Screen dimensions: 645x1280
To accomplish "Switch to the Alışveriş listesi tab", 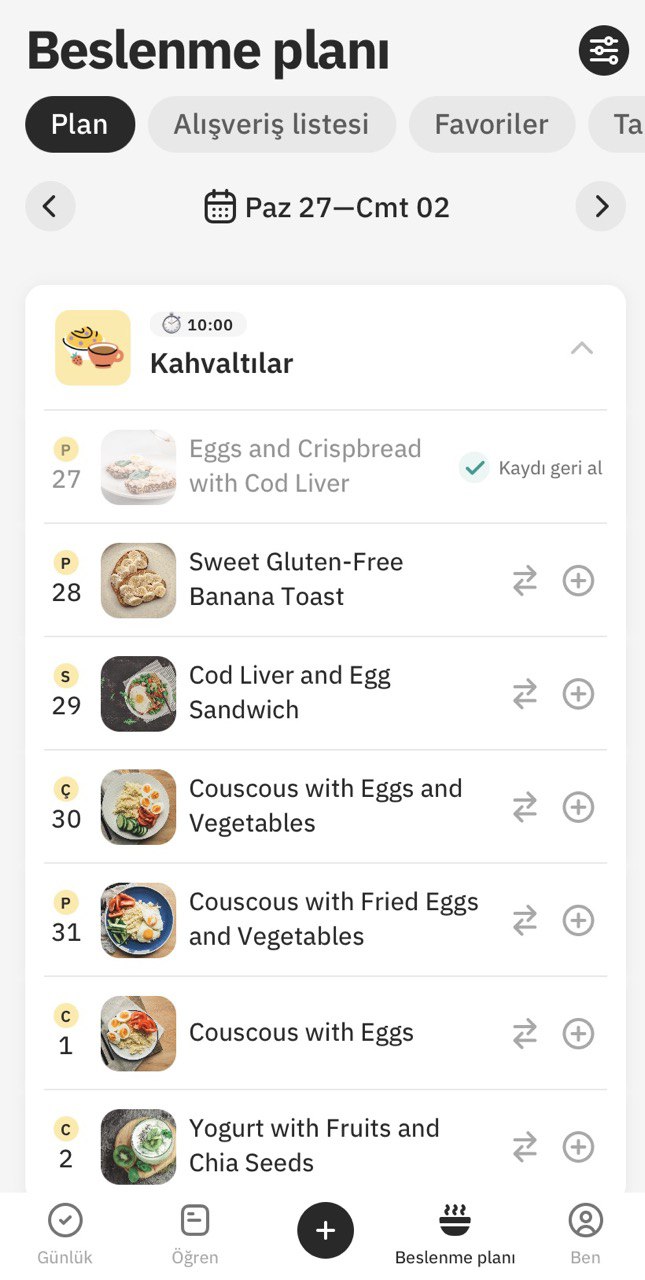I will pos(272,124).
